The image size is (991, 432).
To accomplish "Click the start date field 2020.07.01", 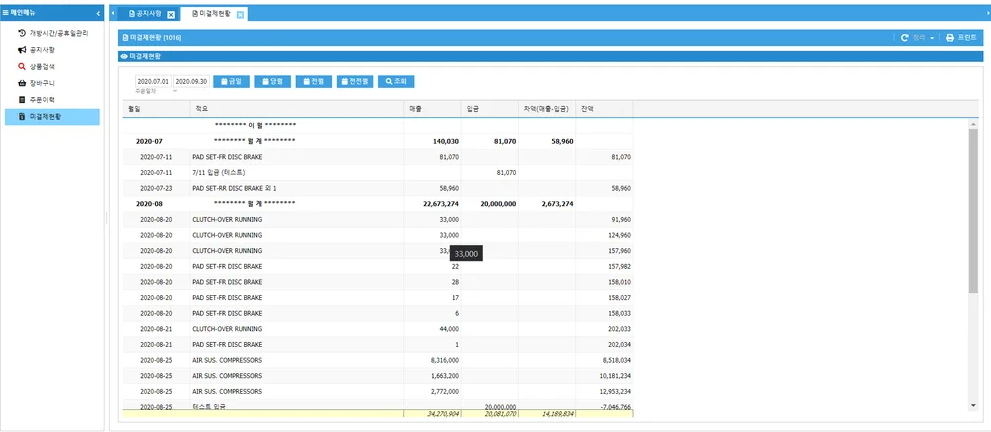I will (x=153, y=81).
